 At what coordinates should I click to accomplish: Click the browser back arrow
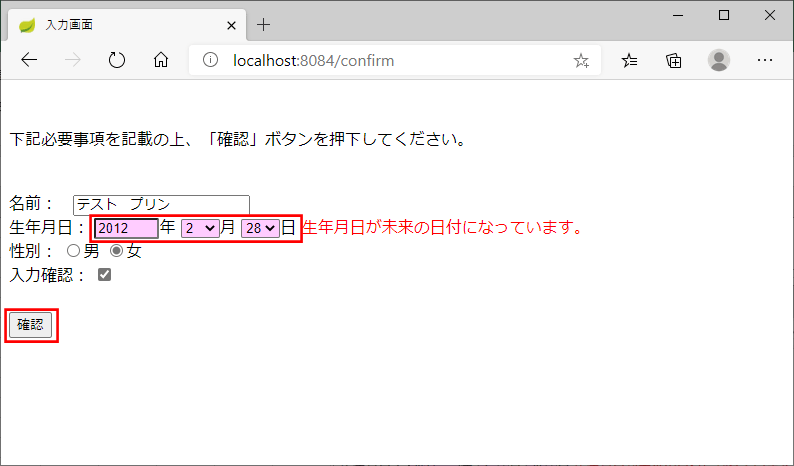point(29,60)
